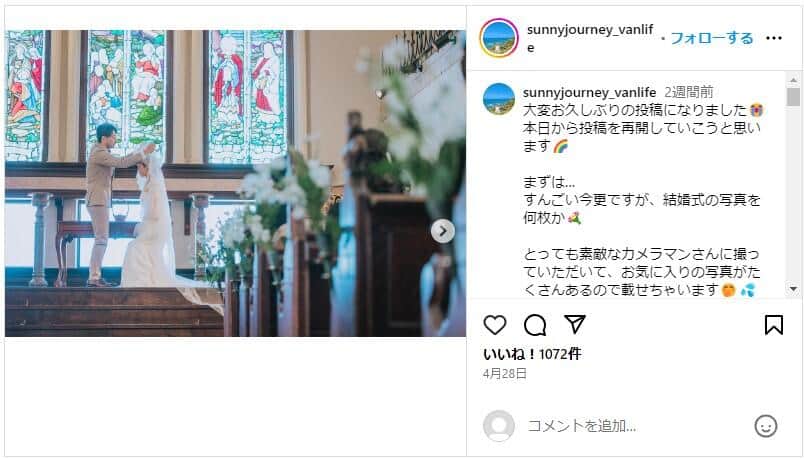The height and width of the screenshot is (459, 804).
Task: Open comments via speech bubble icon
Action: [535, 325]
